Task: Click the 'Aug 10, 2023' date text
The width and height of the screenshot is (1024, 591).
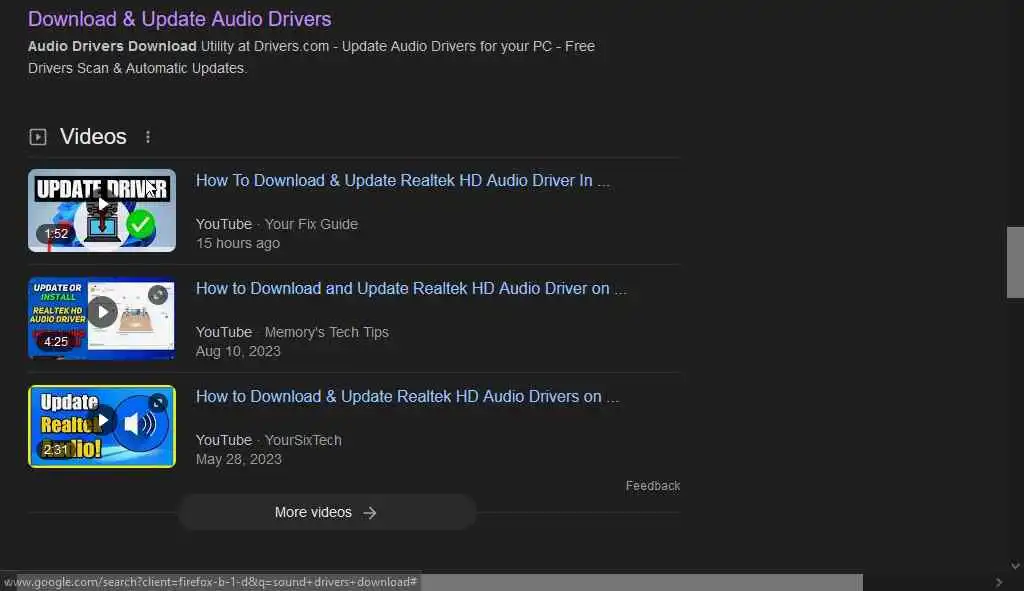Action: pyautogui.click(x=238, y=351)
